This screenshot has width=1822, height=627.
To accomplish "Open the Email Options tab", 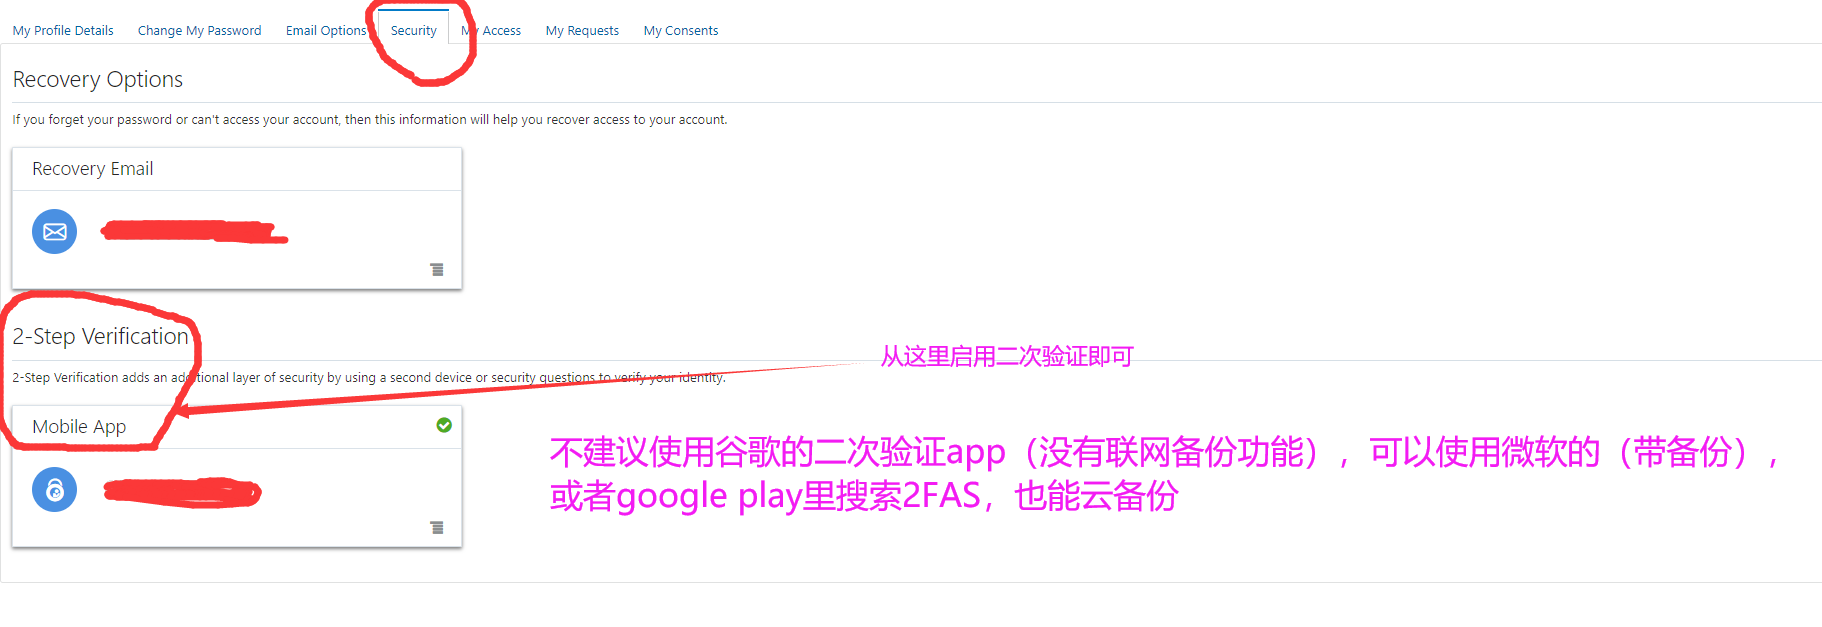I will coord(326,31).
